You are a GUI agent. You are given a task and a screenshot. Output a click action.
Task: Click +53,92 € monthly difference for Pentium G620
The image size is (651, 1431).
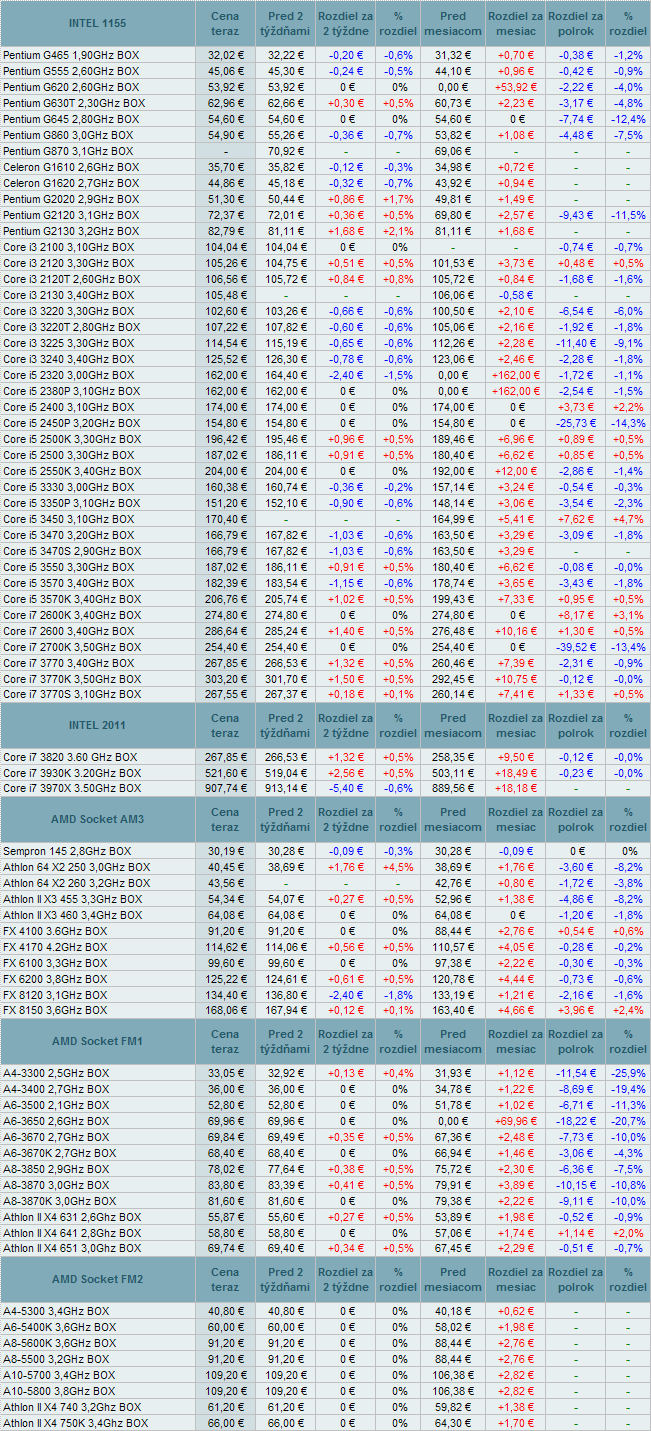click(516, 87)
